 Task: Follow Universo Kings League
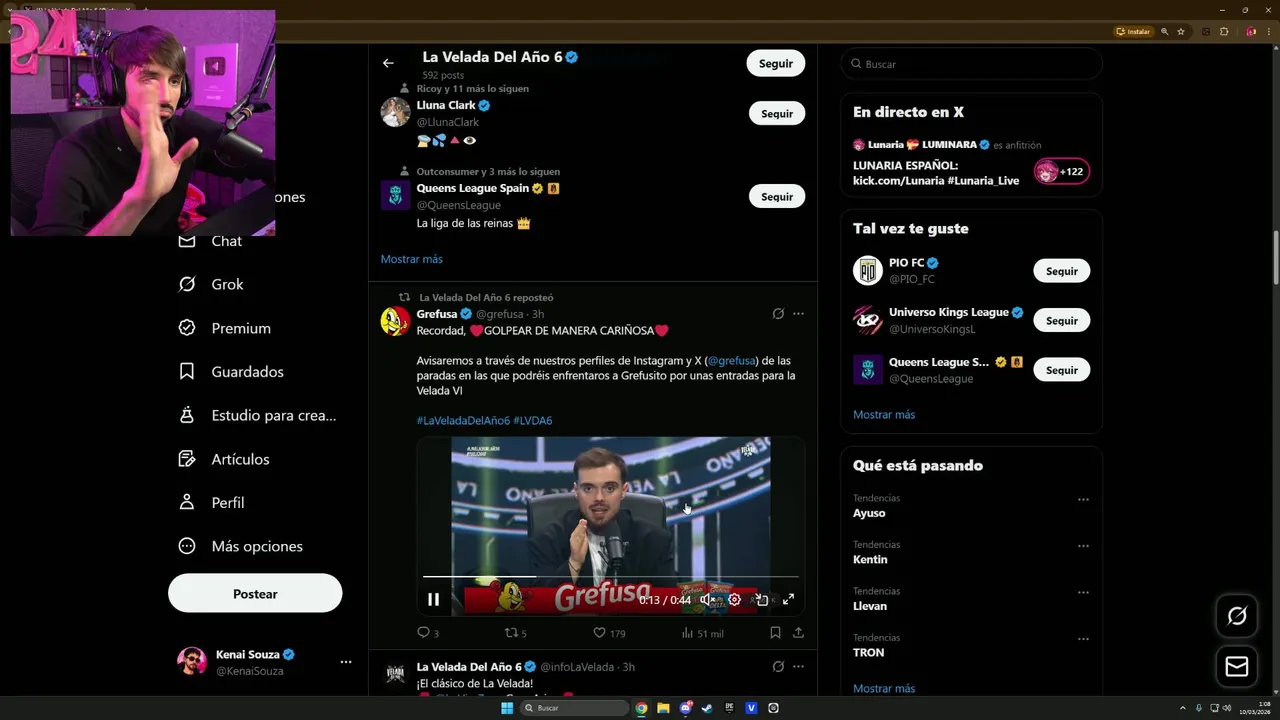pyautogui.click(x=1062, y=321)
